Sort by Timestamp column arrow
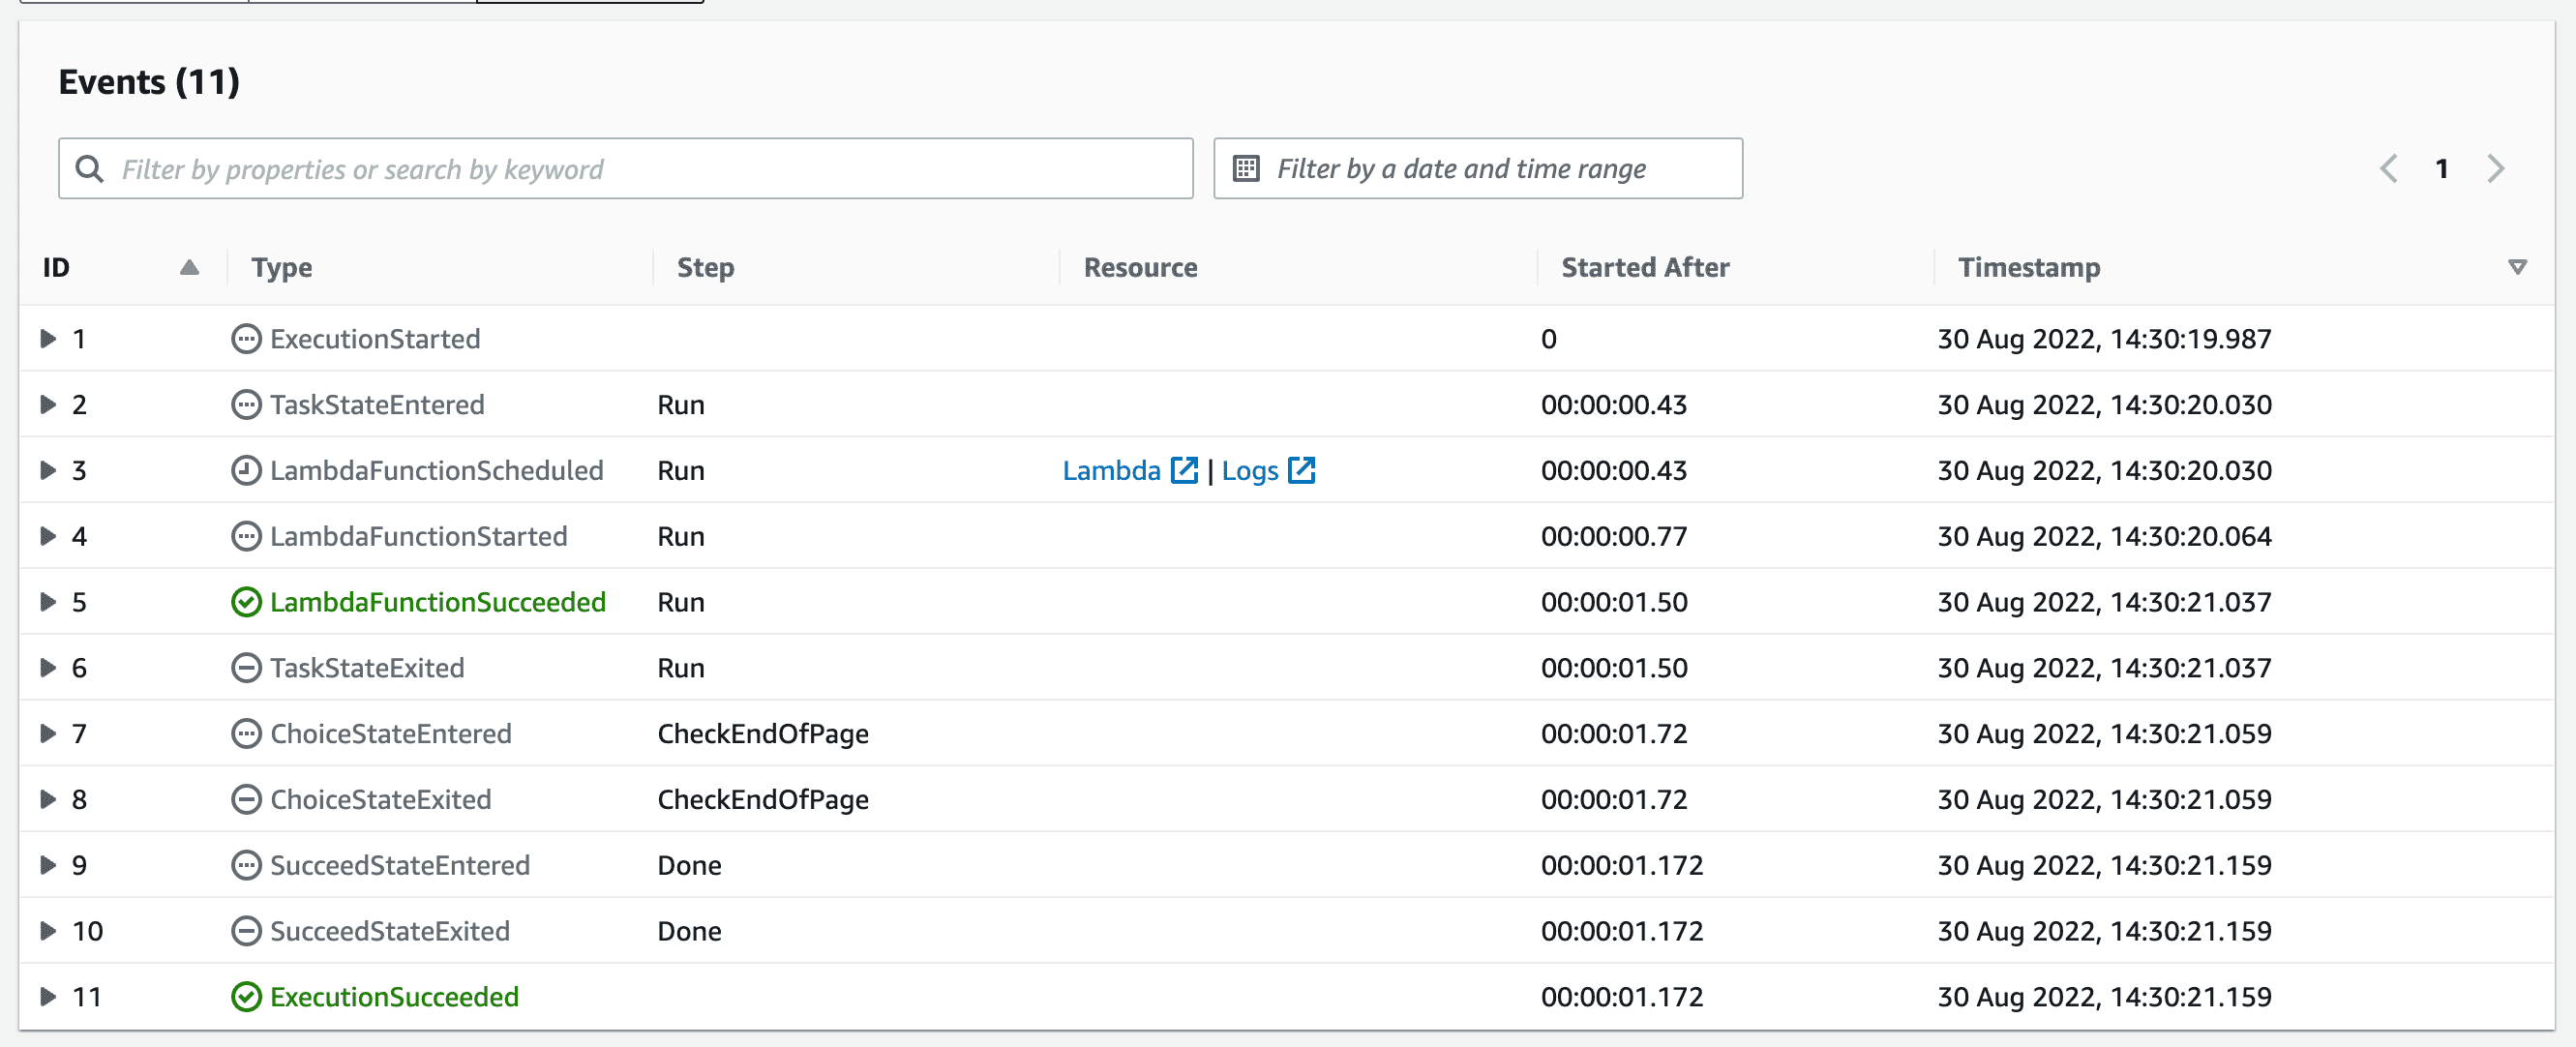This screenshot has width=2576, height=1047. 2517,267
